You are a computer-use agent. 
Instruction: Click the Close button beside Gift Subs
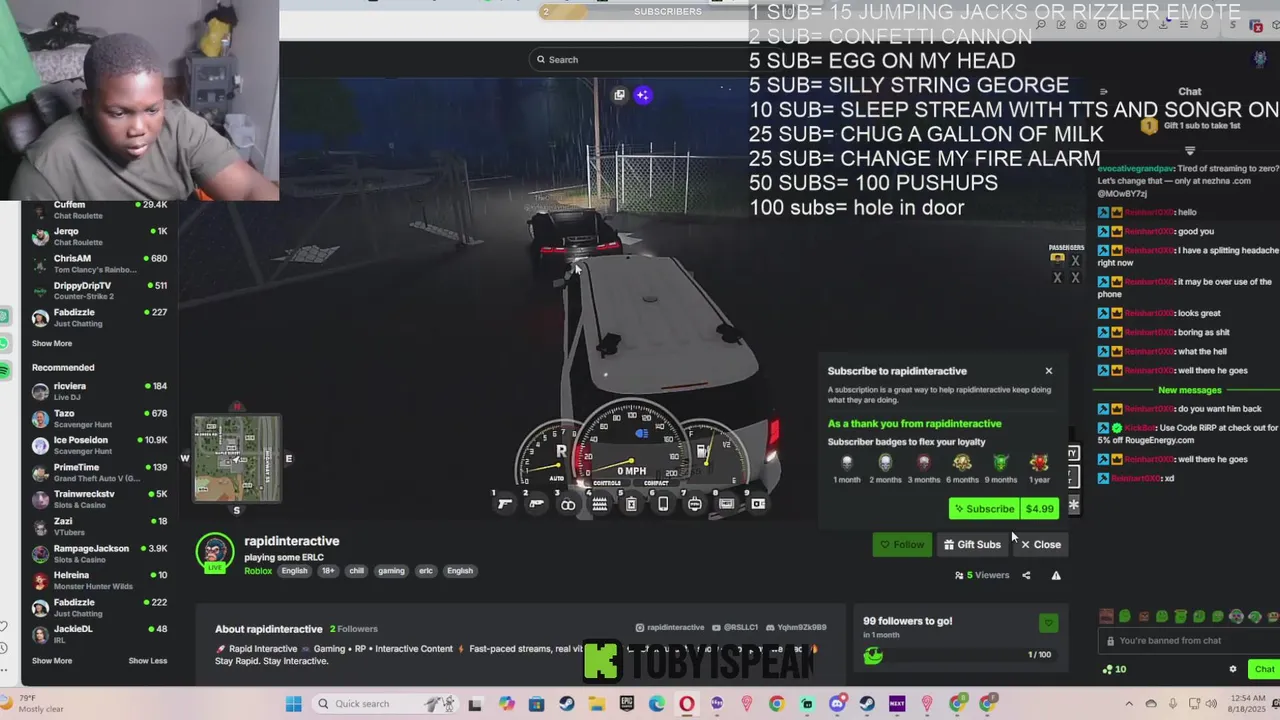pyautogui.click(x=1040, y=545)
